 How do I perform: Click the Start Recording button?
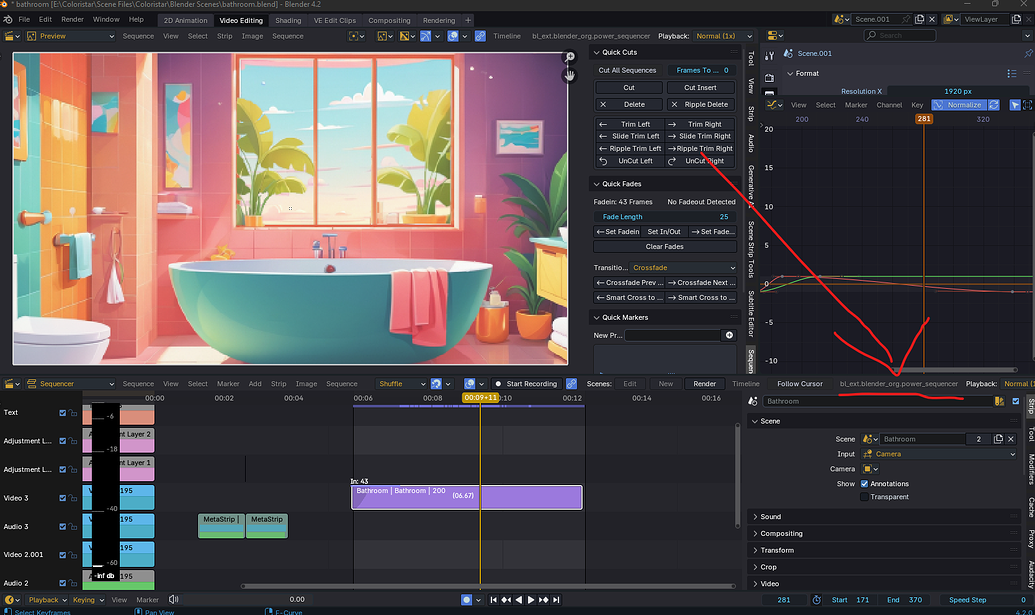526,383
